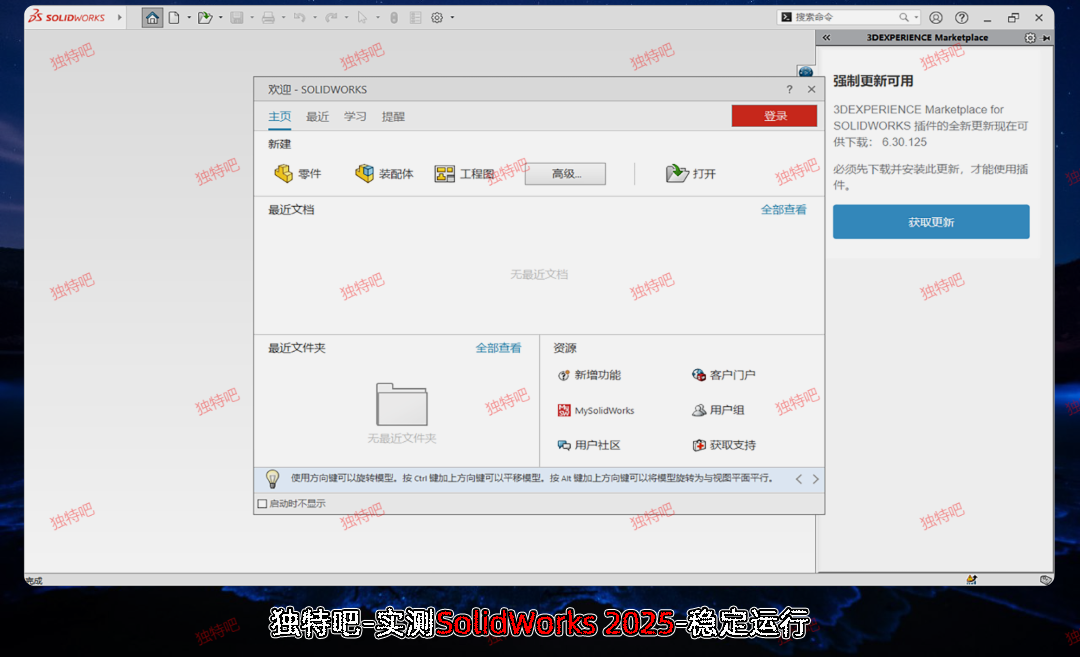Create a new 装配体 assembly

click(x=384, y=174)
